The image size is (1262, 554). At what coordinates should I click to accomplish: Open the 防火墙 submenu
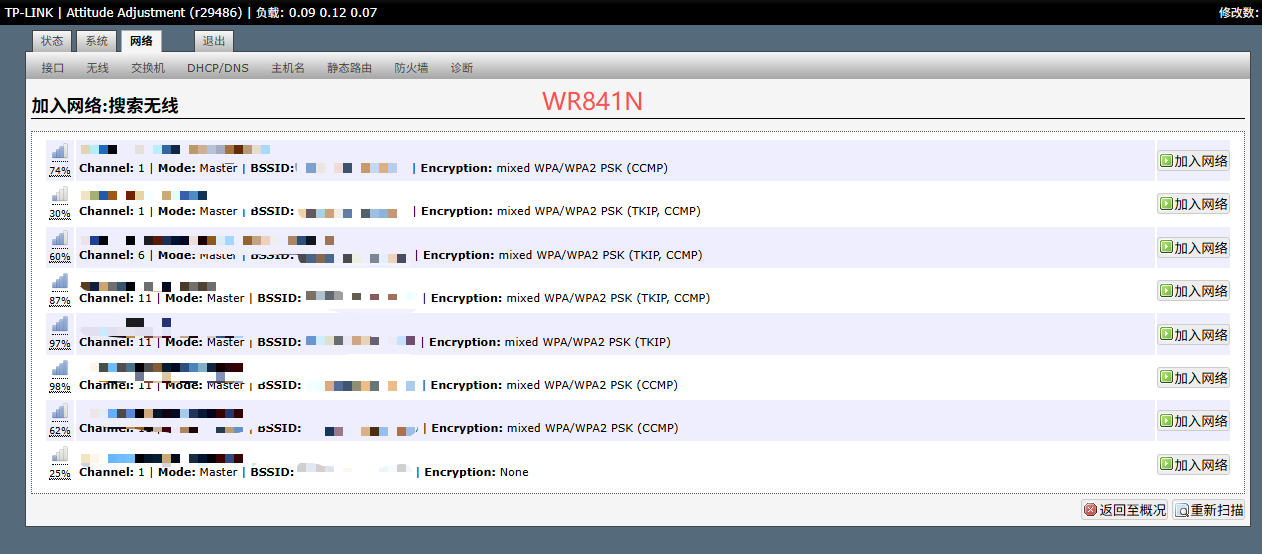[x=411, y=68]
